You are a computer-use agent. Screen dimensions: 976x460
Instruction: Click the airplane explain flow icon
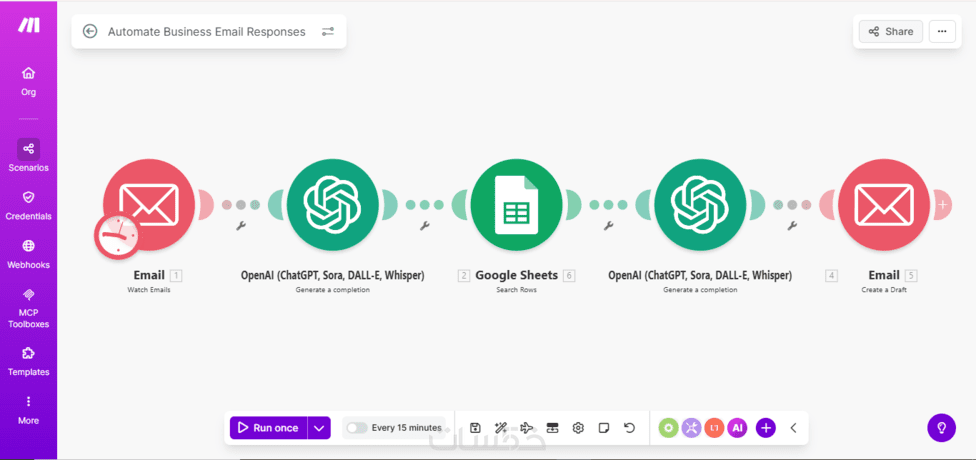click(527, 428)
